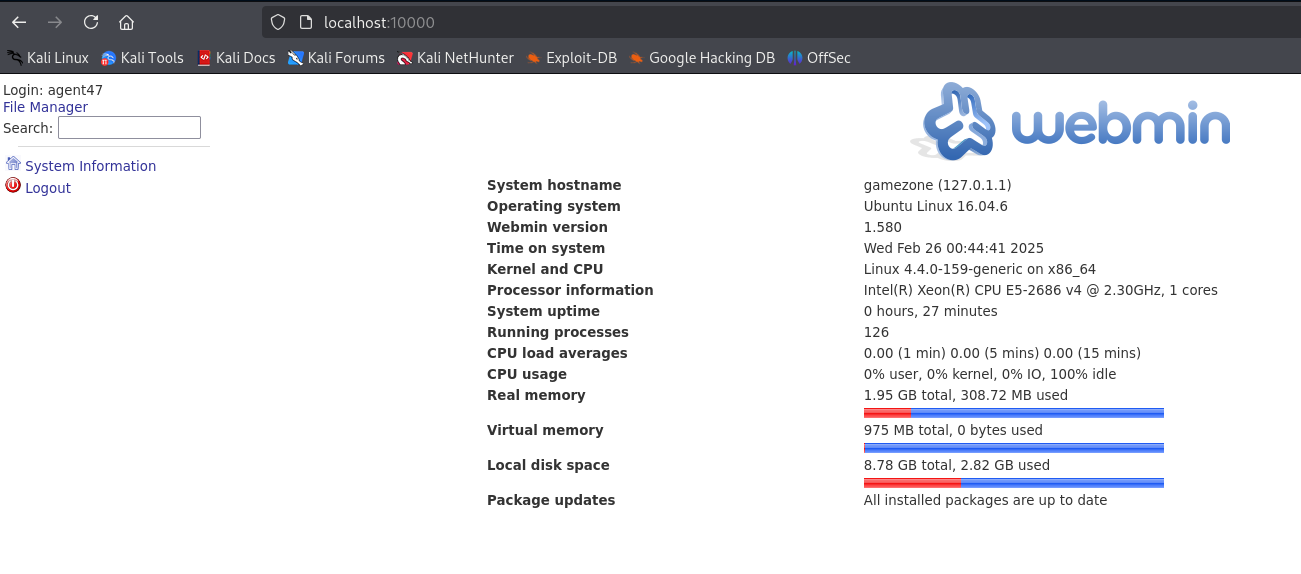This screenshot has height=574, width=1301.
Task: Open the Kali Forums bookmark
Action: (x=336, y=58)
